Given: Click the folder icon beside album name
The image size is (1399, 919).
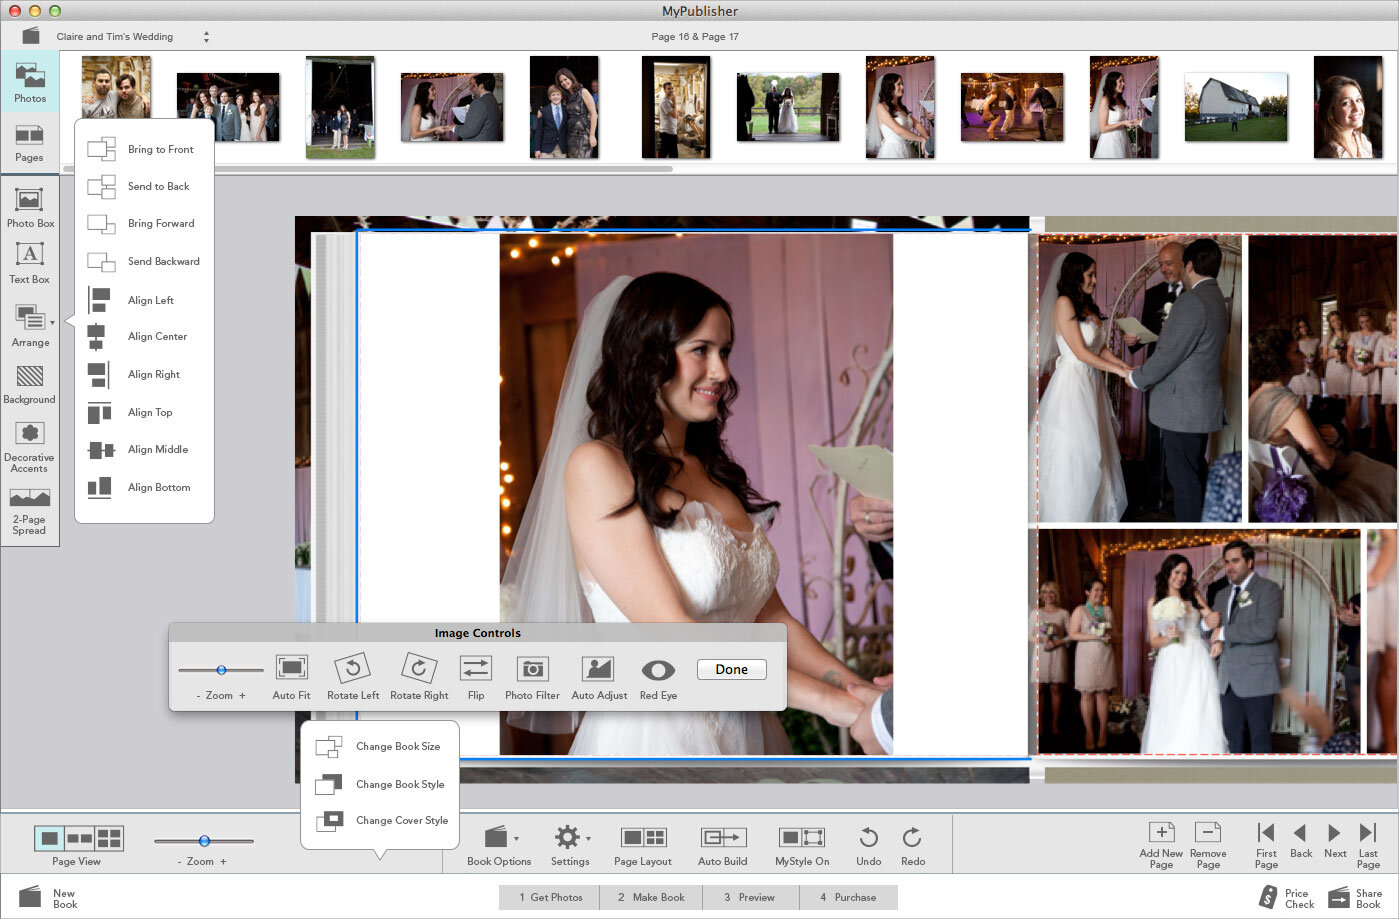Looking at the screenshot, I should click(31, 36).
